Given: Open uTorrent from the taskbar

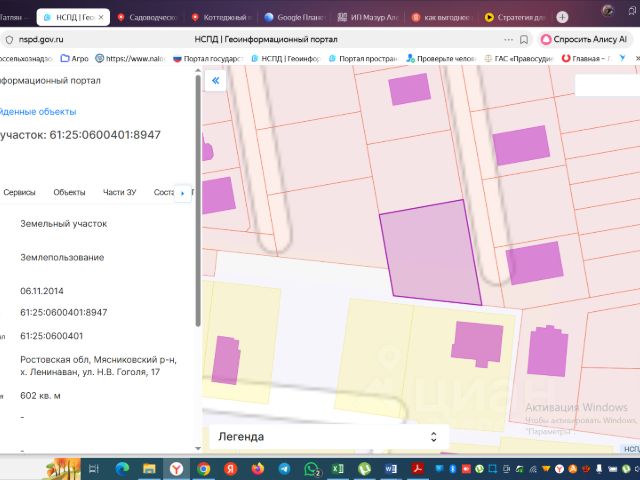Looking at the screenshot, I should [364, 469].
